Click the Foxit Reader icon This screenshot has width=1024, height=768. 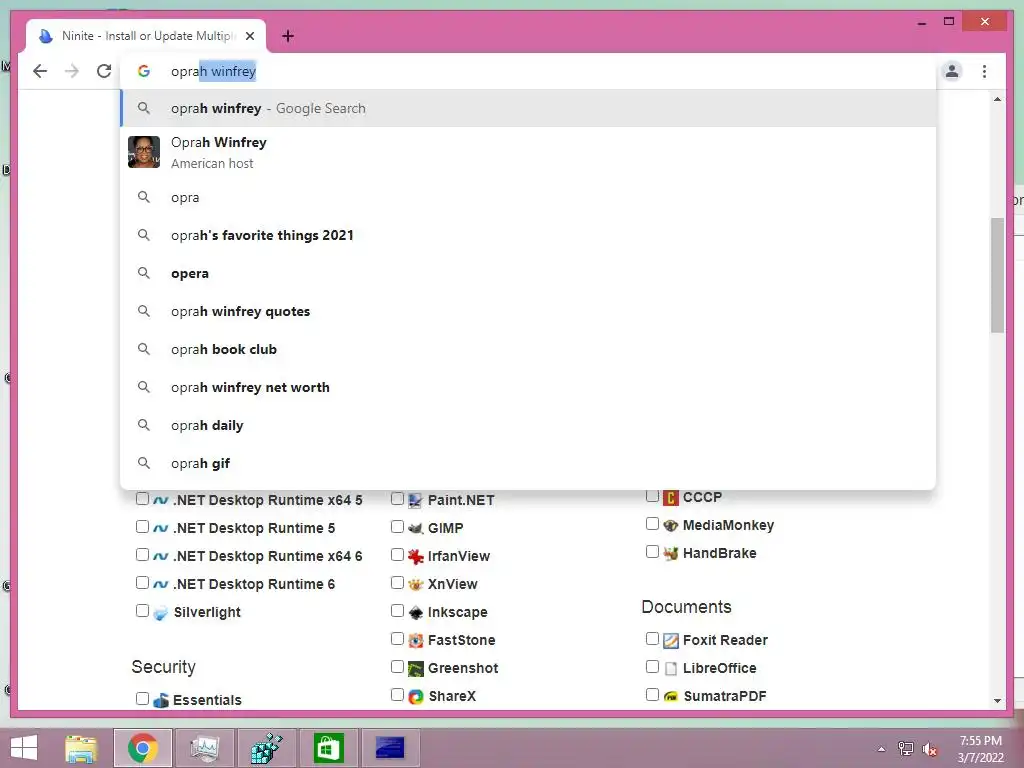point(671,641)
